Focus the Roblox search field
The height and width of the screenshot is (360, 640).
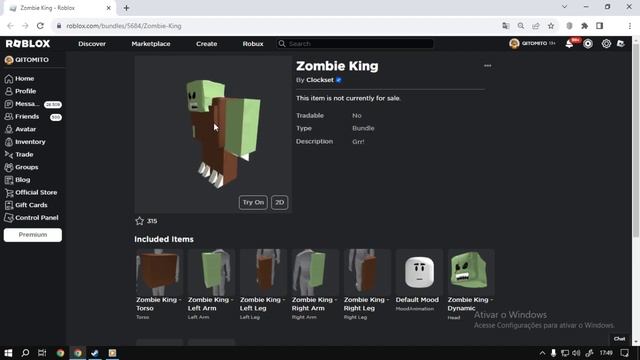355,44
